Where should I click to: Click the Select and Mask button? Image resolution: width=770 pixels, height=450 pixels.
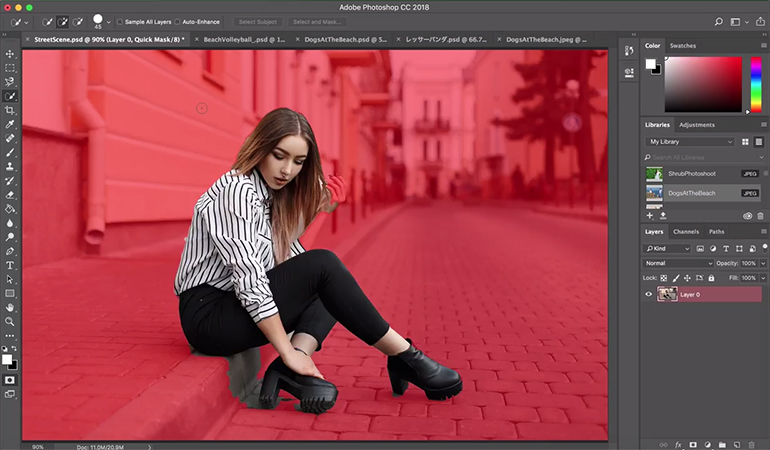315,21
